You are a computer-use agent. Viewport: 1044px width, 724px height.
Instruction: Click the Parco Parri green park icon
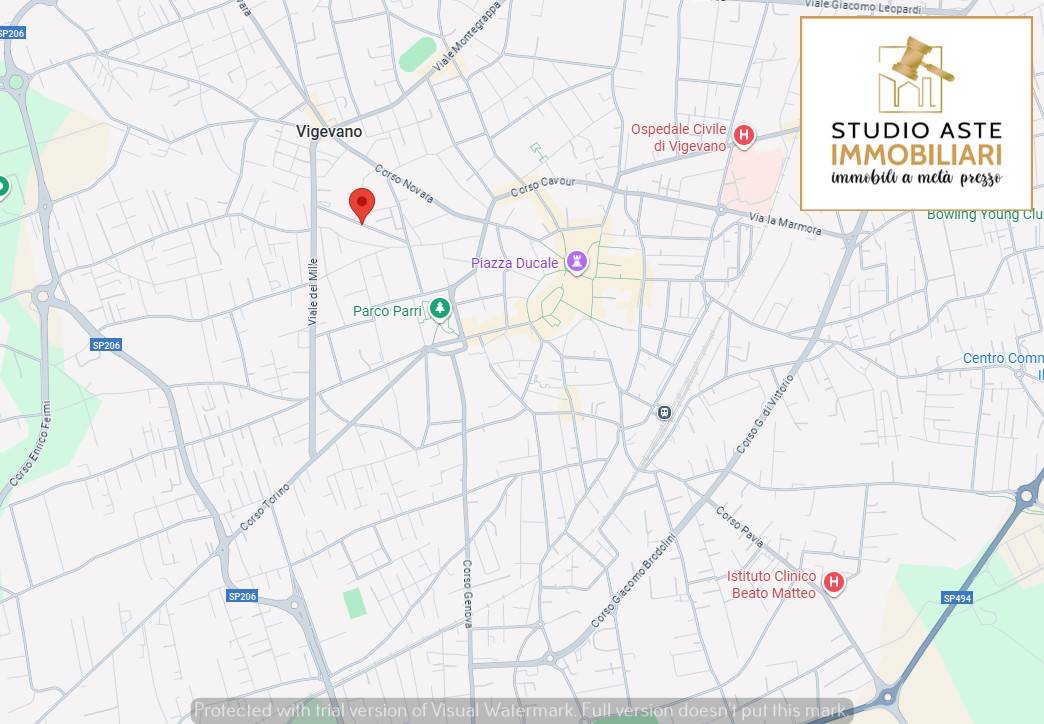pos(438,307)
